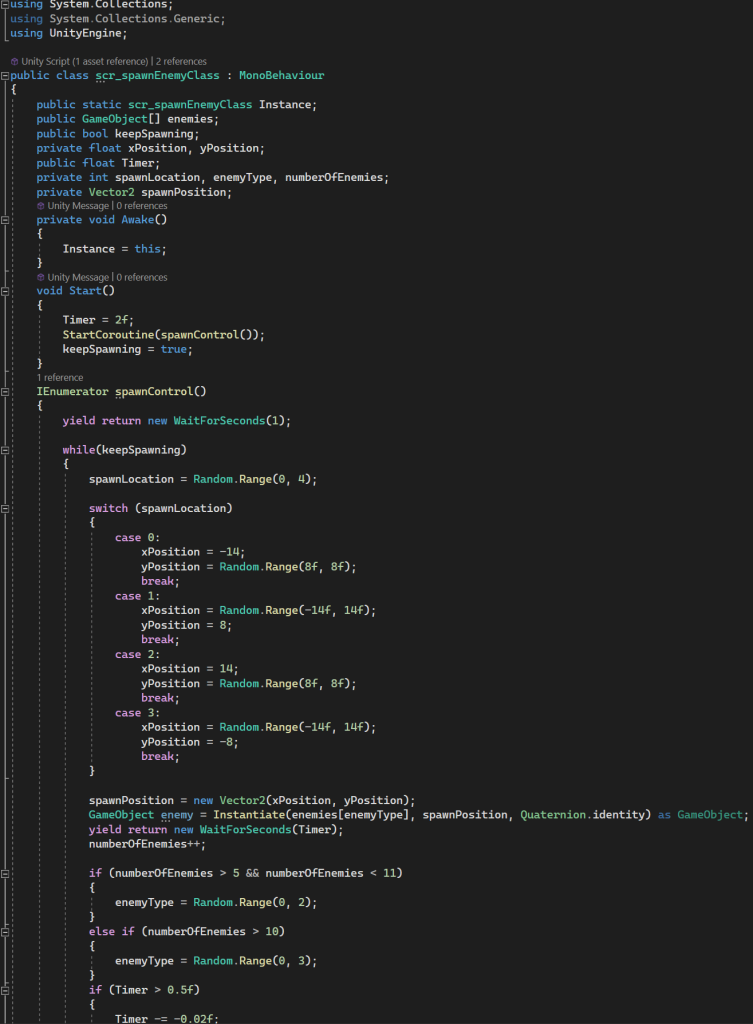The height and width of the screenshot is (1024, 753).
Task: Click the Unity Message icon above Awake()
Action: click(40, 206)
